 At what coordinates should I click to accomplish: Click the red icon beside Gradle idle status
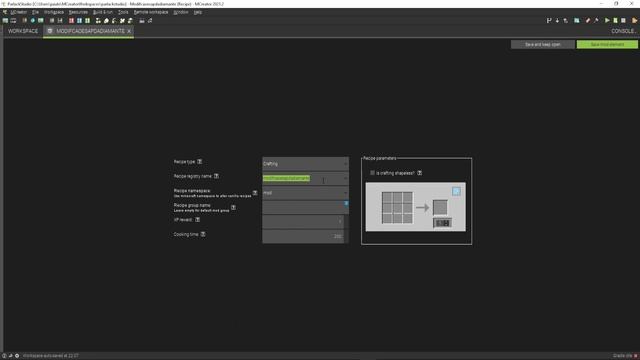[636, 356]
